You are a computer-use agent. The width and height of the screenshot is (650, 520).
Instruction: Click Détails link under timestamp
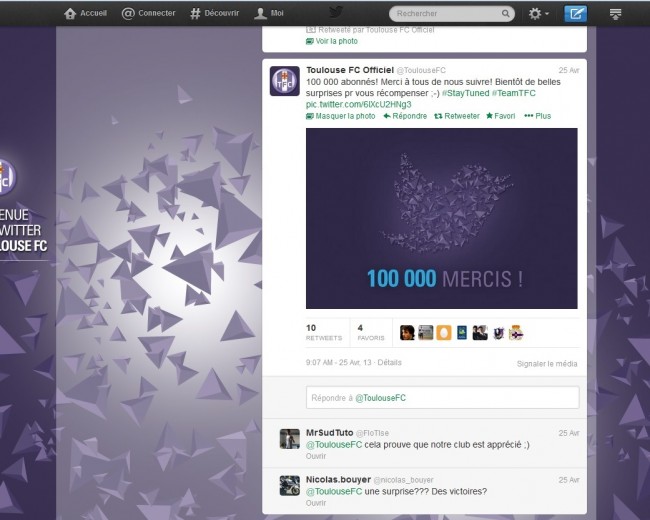tap(390, 362)
